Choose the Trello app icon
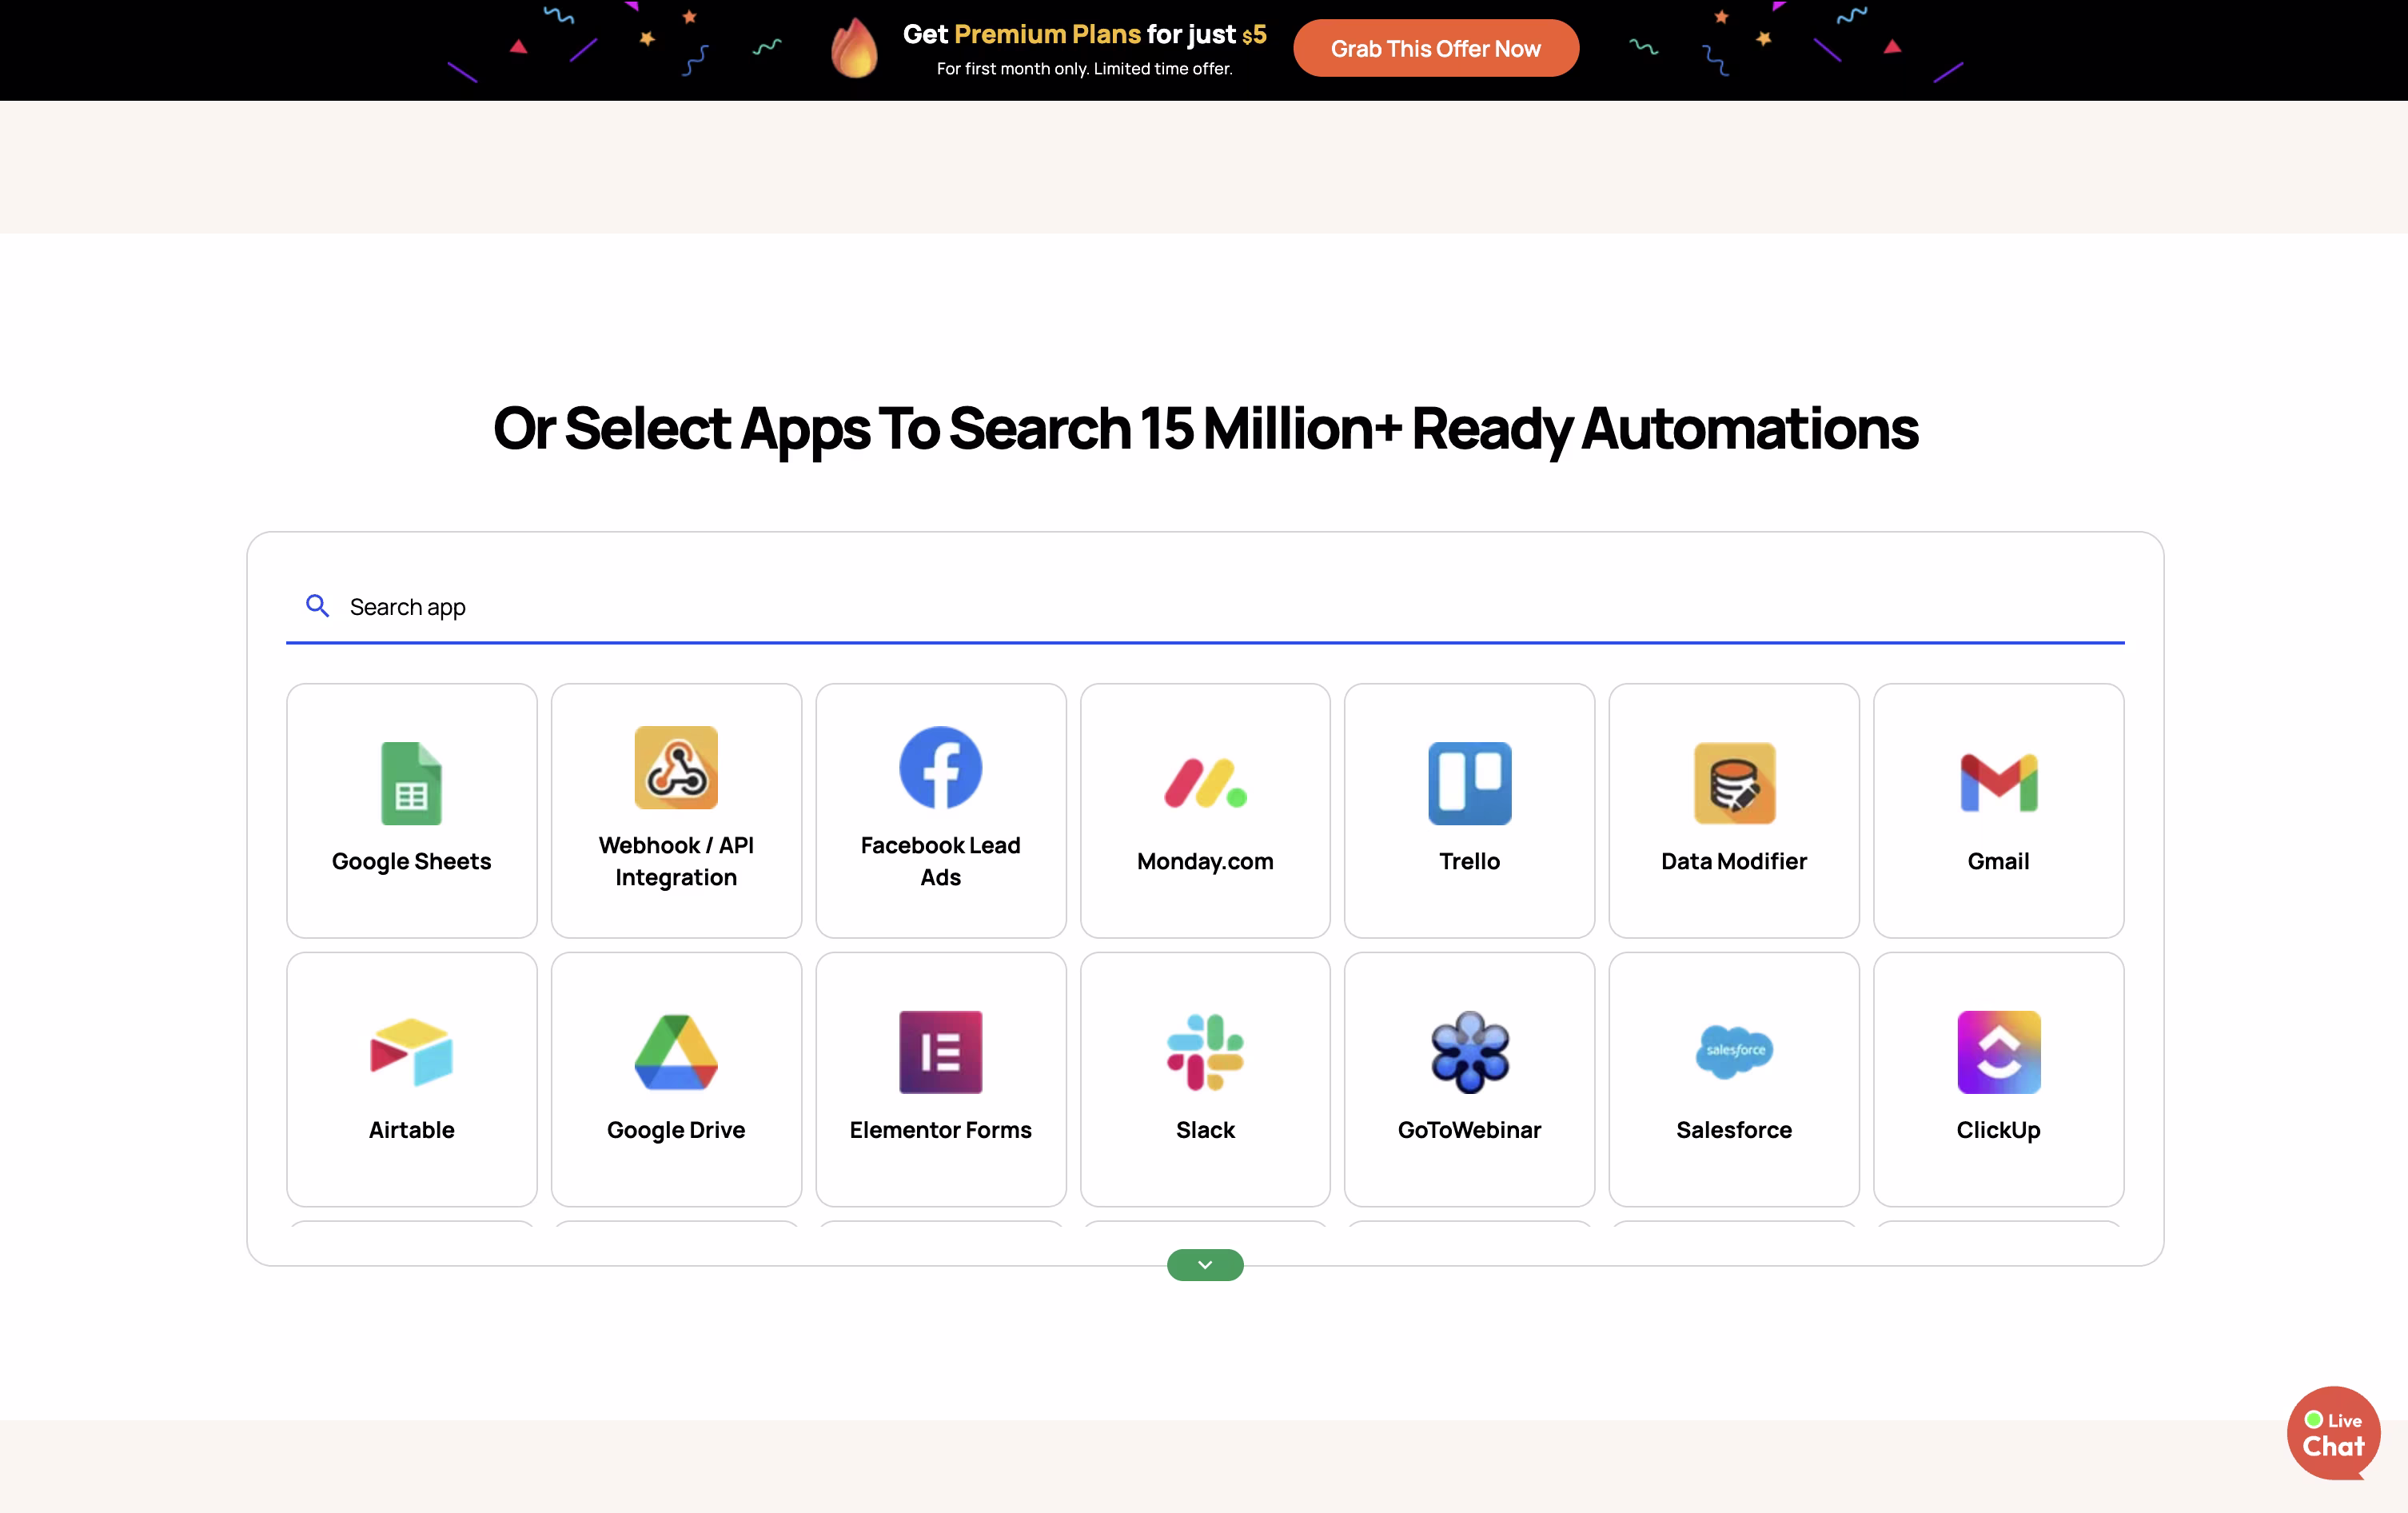This screenshot has width=2408, height=1513. coord(1469,783)
